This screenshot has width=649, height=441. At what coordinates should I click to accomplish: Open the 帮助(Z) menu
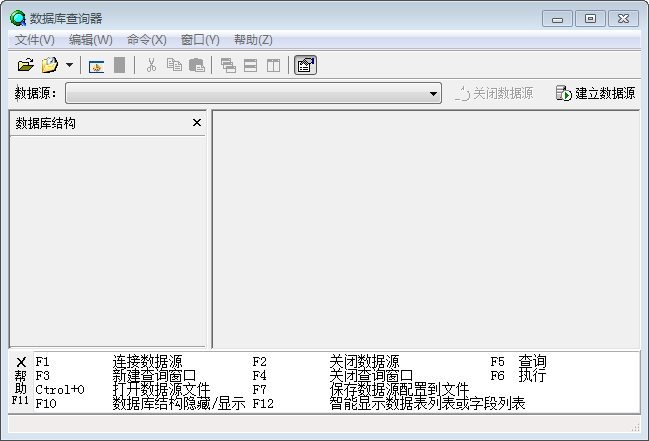253,40
